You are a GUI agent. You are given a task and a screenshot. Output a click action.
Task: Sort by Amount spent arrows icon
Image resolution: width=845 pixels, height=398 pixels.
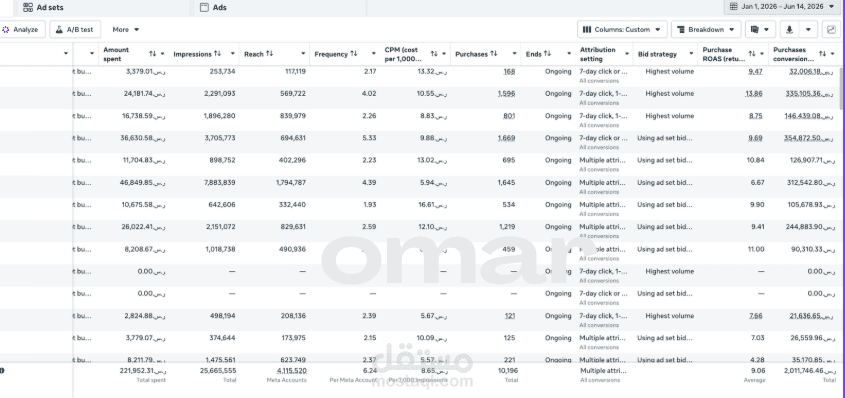153,54
